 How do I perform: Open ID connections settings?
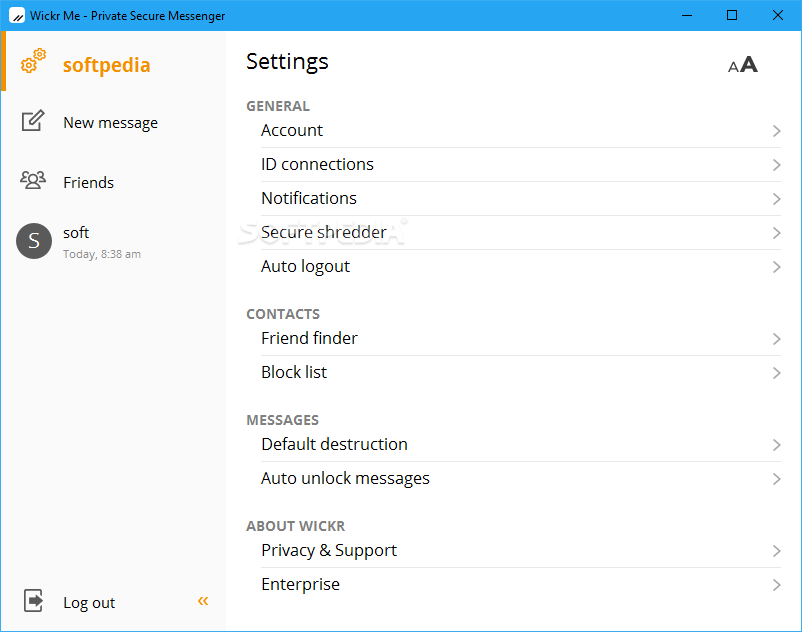(x=521, y=165)
